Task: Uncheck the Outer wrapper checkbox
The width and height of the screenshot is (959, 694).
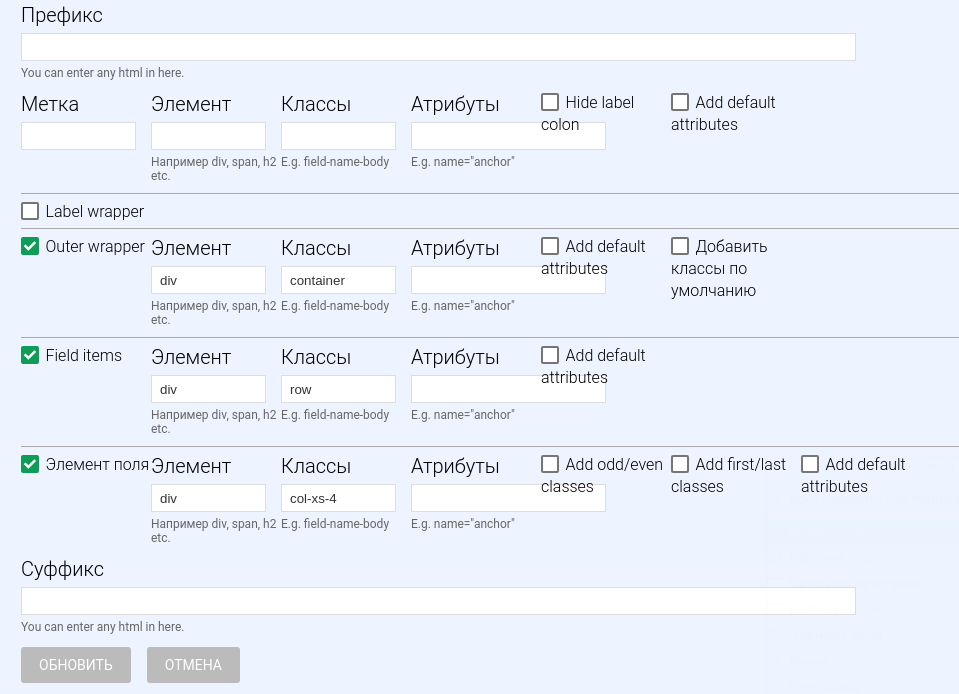Action: pos(30,246)
